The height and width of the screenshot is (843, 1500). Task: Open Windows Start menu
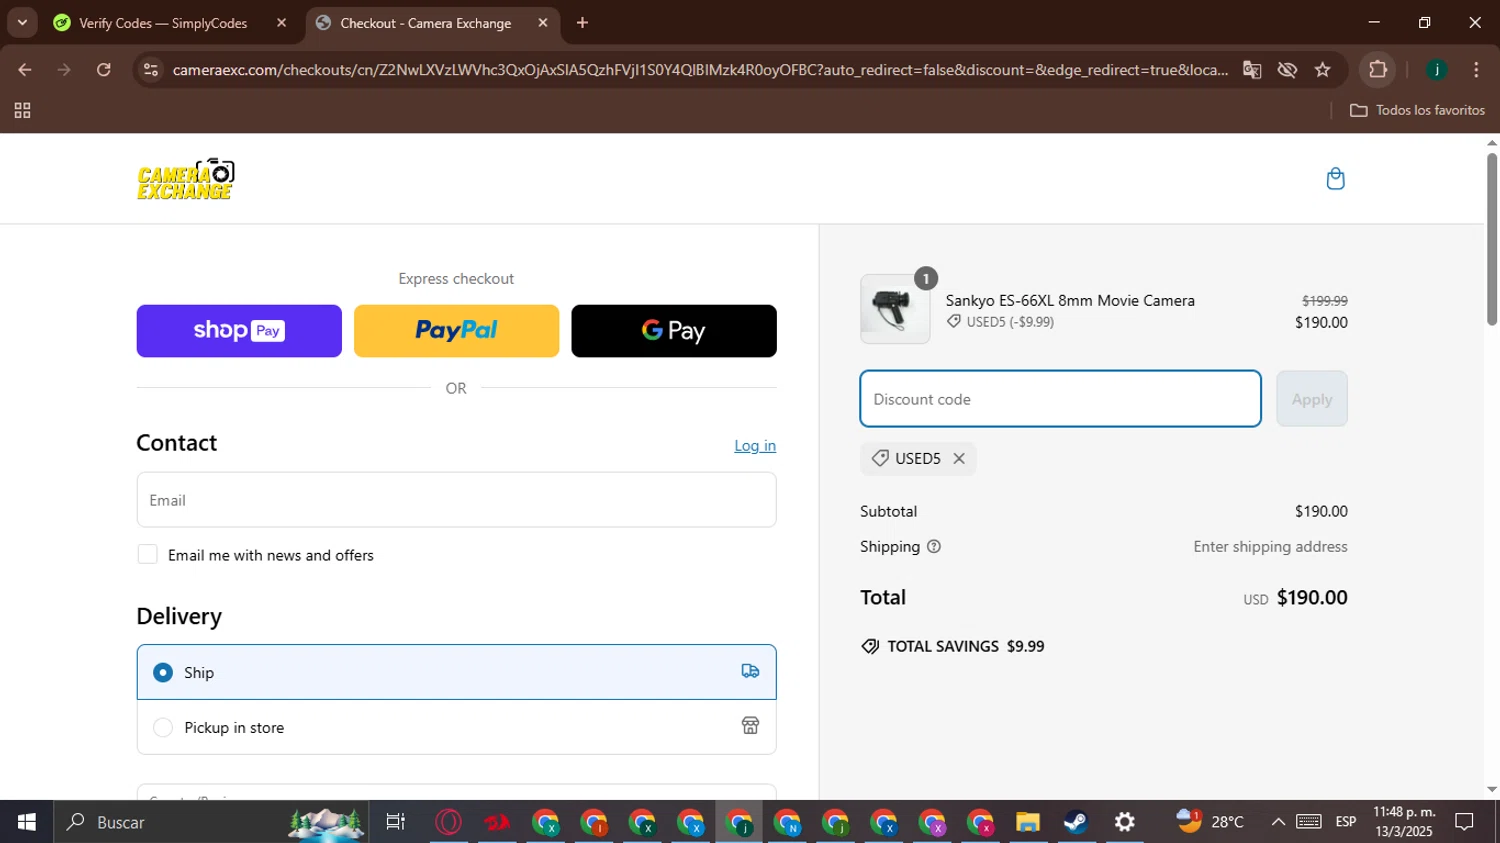click(27, 822)
